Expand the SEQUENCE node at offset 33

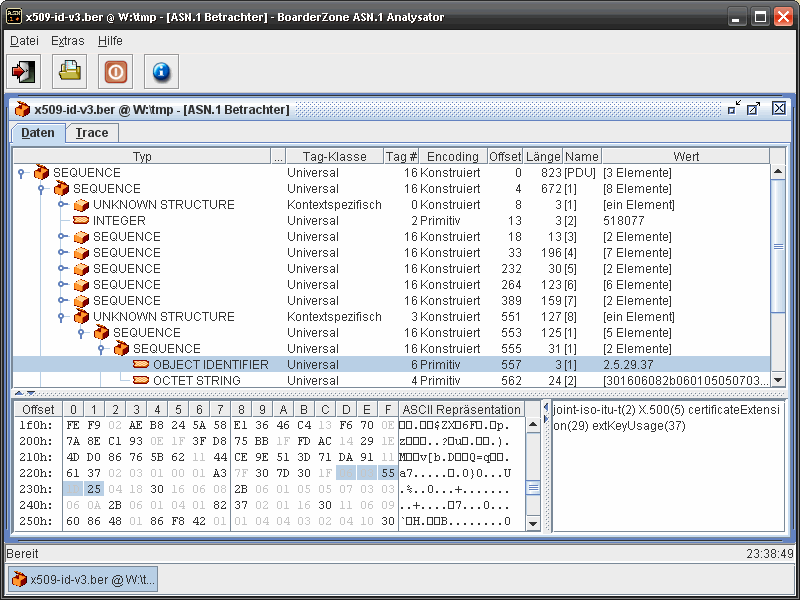[61, 253]
